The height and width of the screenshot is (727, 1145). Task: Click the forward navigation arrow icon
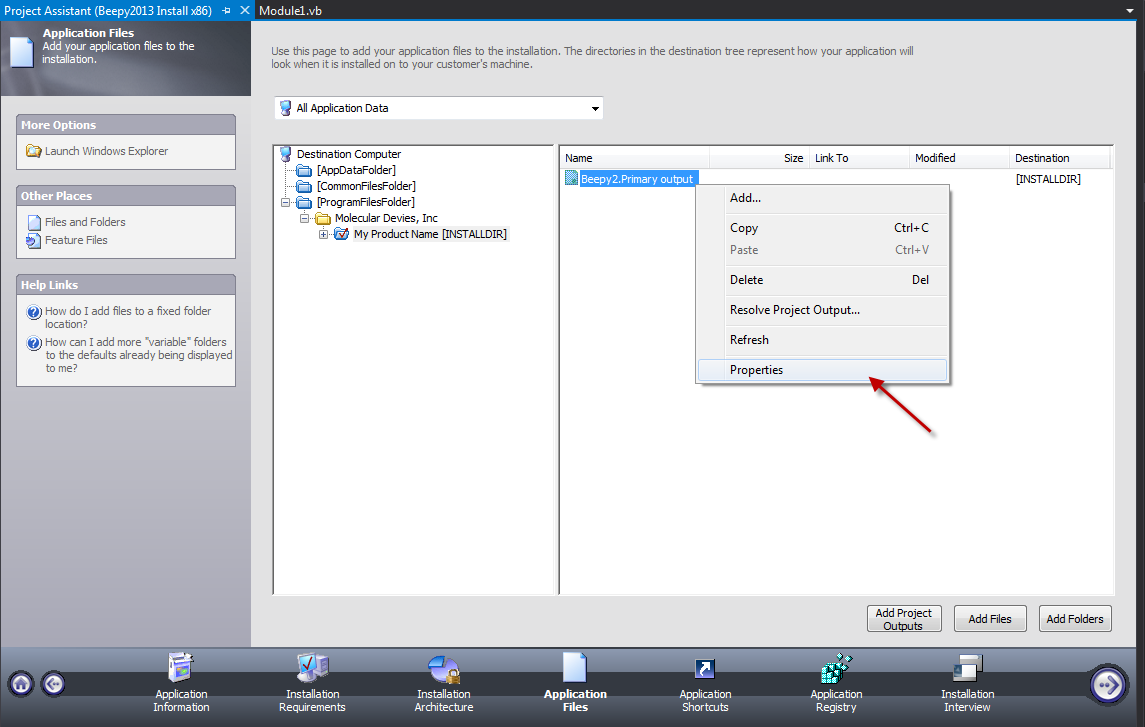click(1108, 684)
